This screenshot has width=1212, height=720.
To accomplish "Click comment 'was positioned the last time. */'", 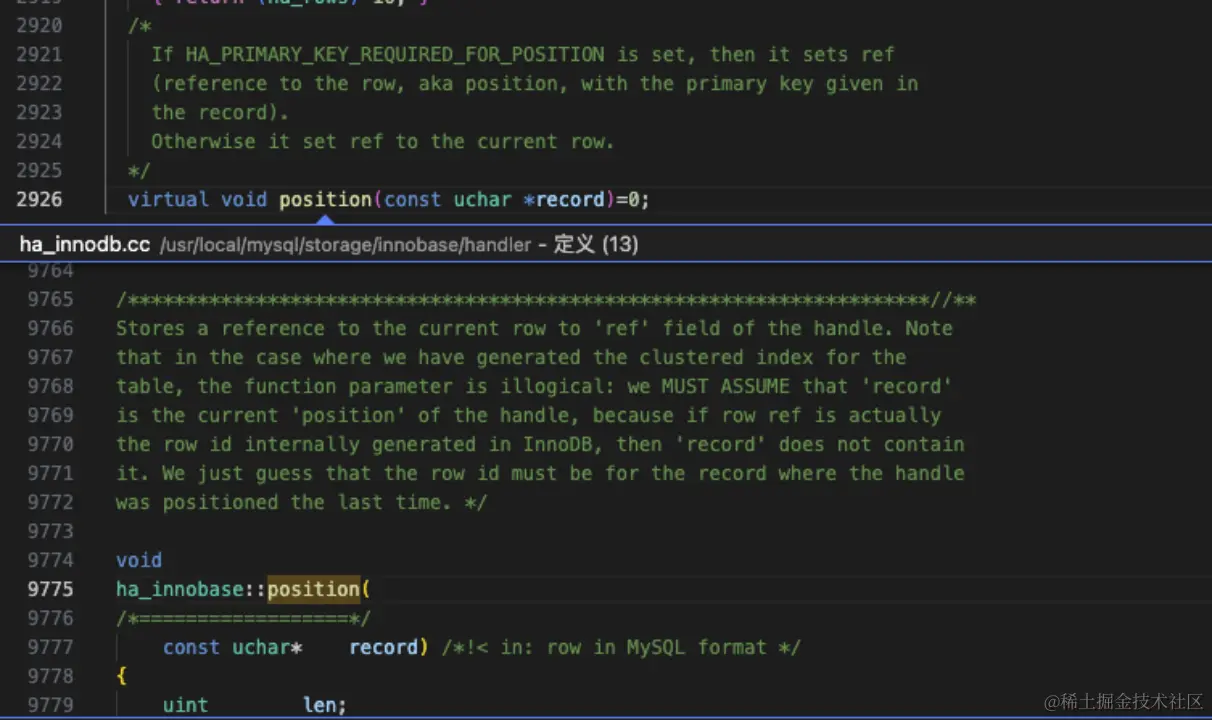I will point(301,502).
